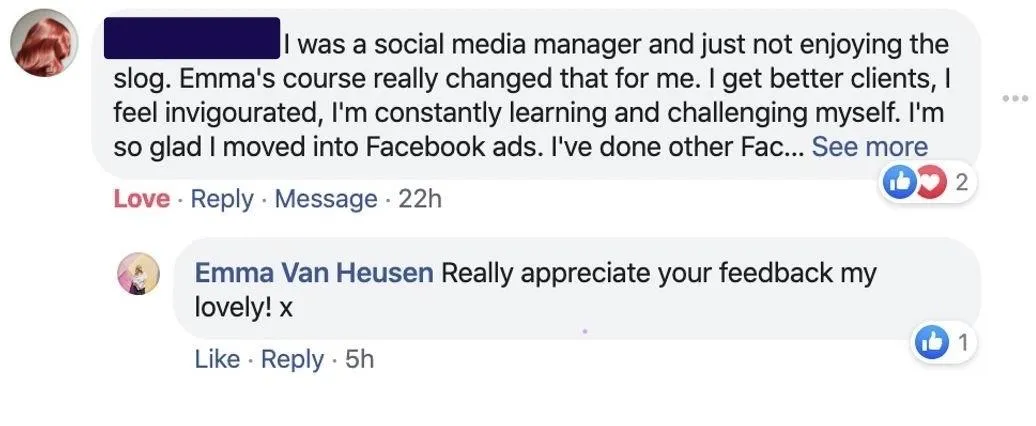
Task: Open the reaction count of 2
Action: (x=961, y=183)
